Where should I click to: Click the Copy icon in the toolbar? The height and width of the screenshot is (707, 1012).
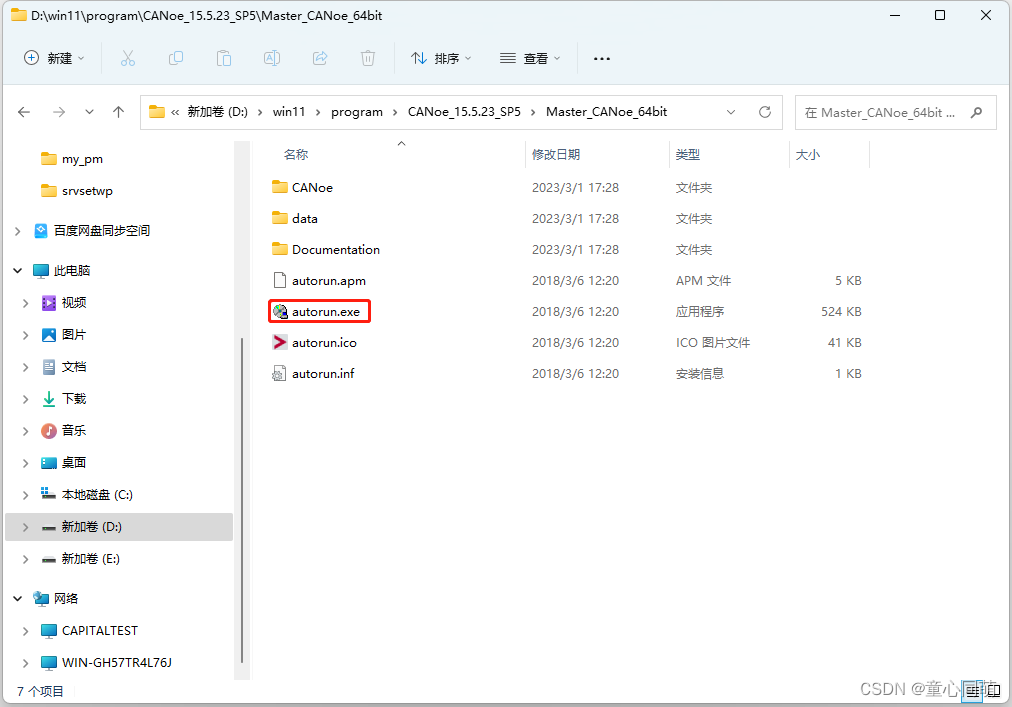pyautogui.click(x=176, y=58)
